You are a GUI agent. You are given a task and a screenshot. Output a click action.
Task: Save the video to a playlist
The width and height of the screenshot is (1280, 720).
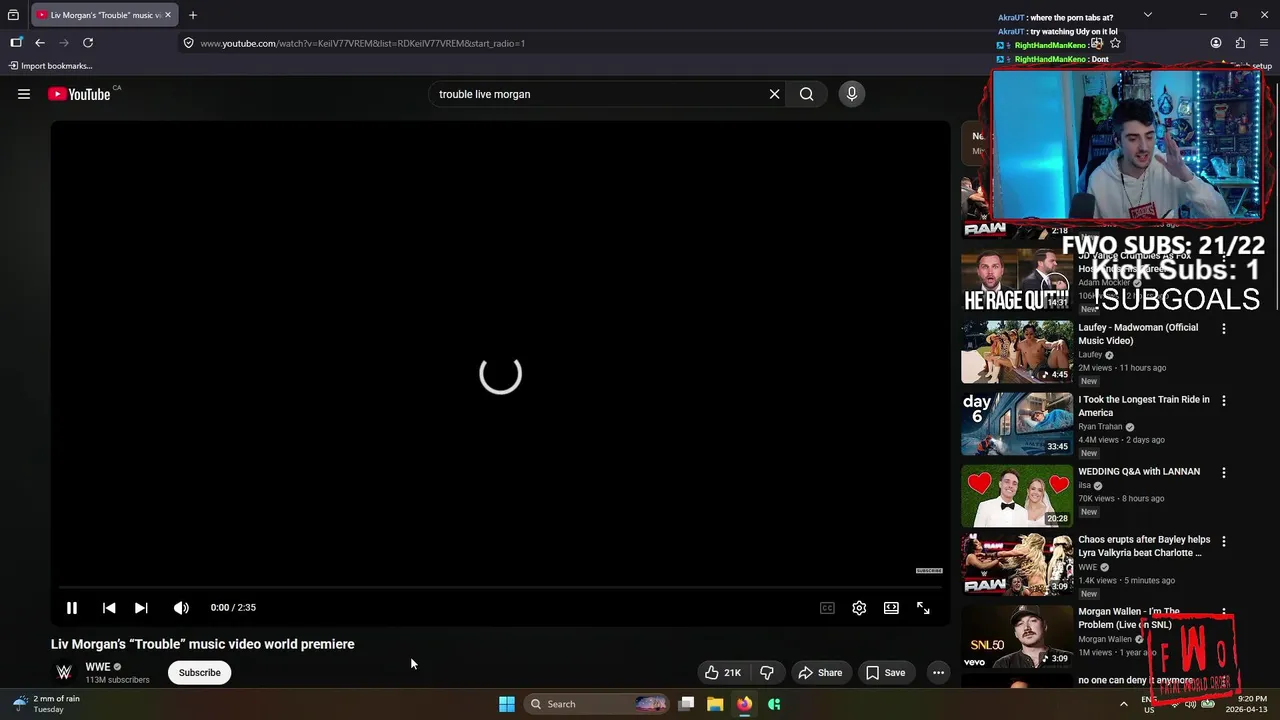click(885, 673)
